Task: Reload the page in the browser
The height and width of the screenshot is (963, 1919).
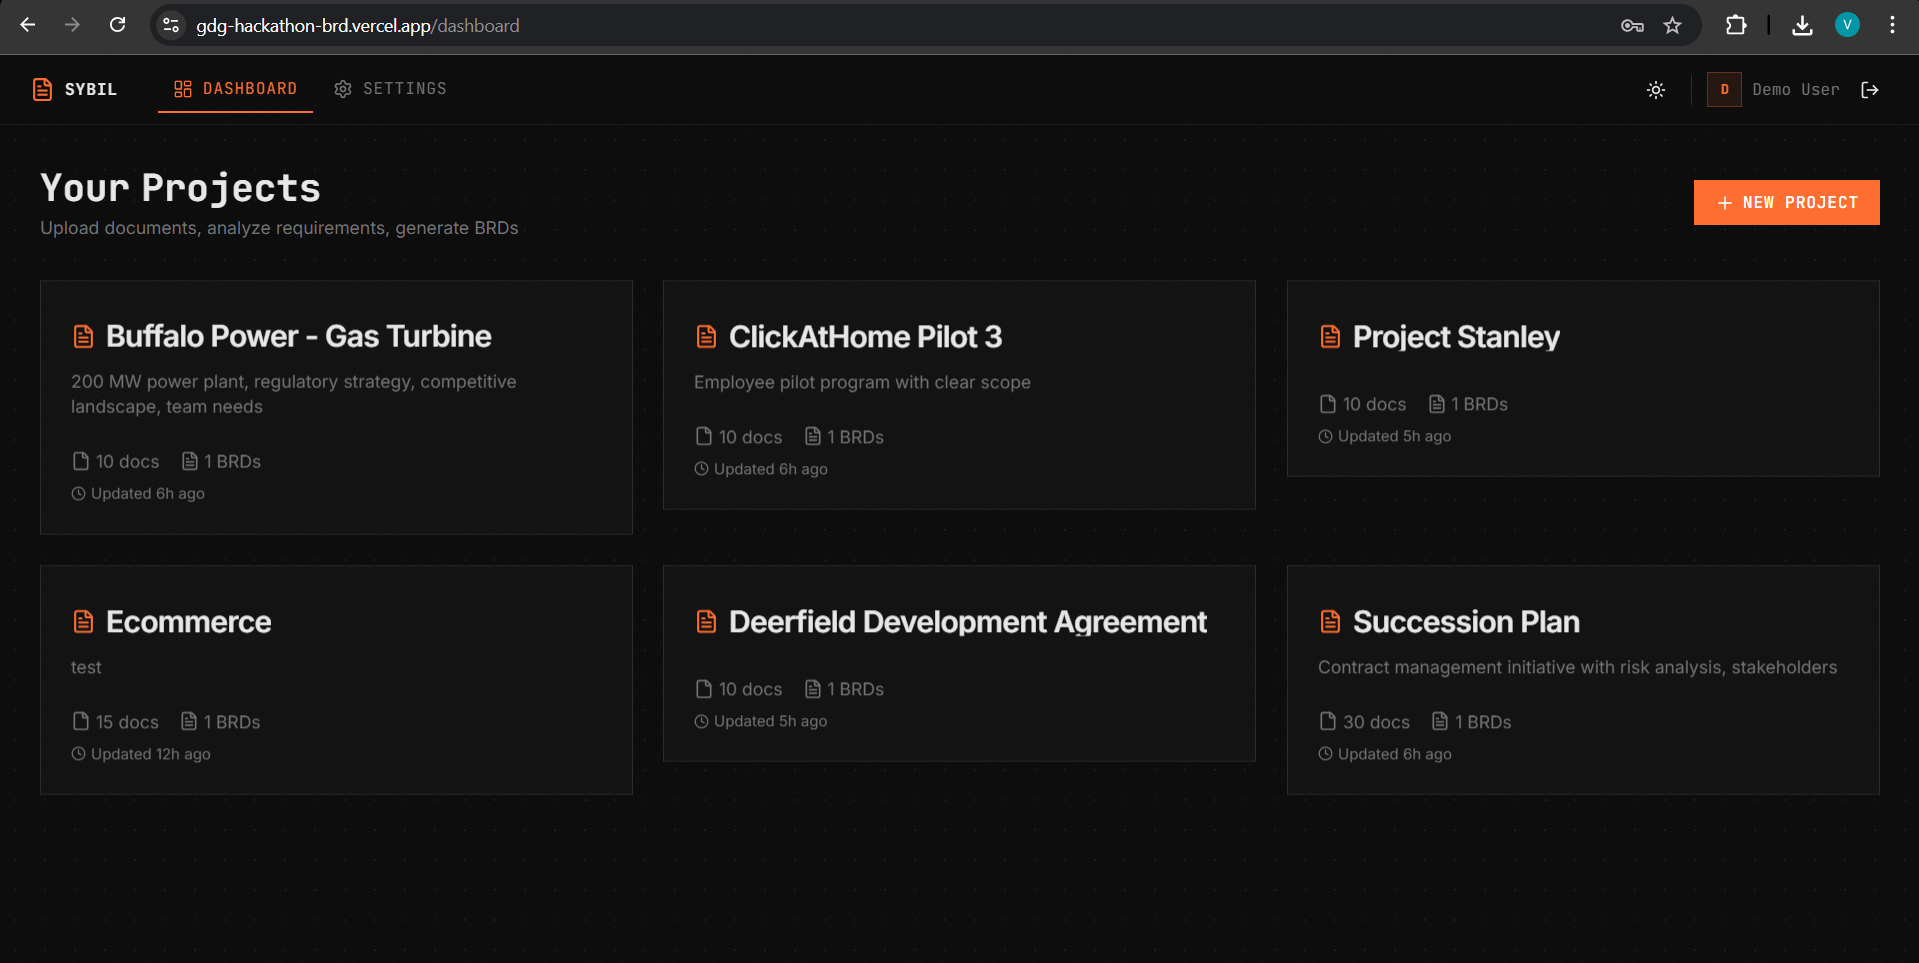Action: (118, 25)
